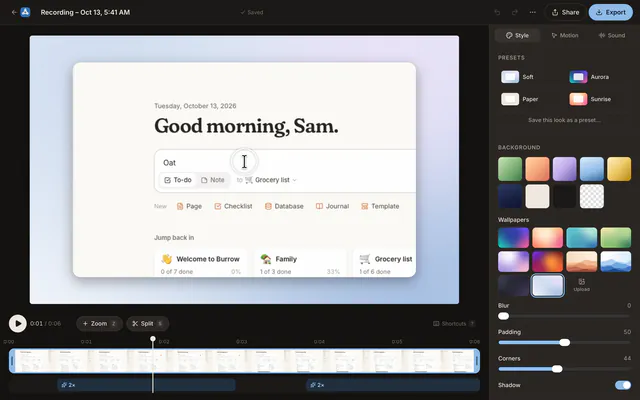Select the light blue background swatch
Viewport: 640px width, 400px height.
coord(592,169)
